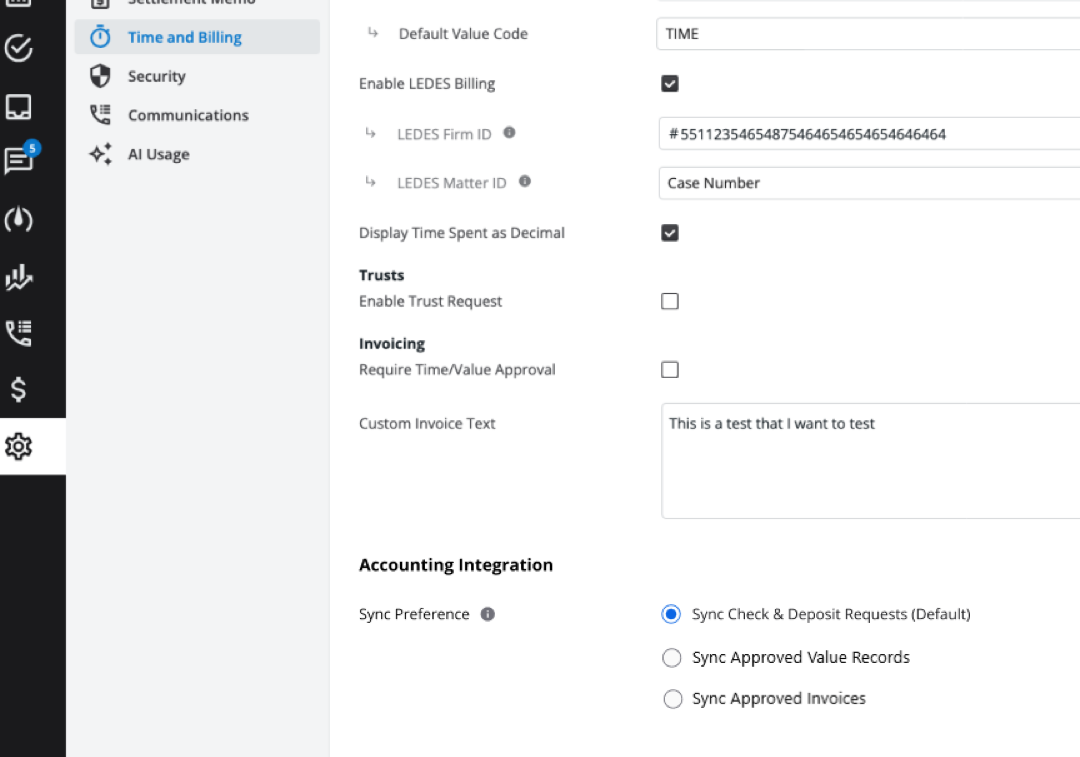This screenshot has width=1080, height=757.
Task: Switch to AI Usage settings
Action: click(x=157, y=154)
